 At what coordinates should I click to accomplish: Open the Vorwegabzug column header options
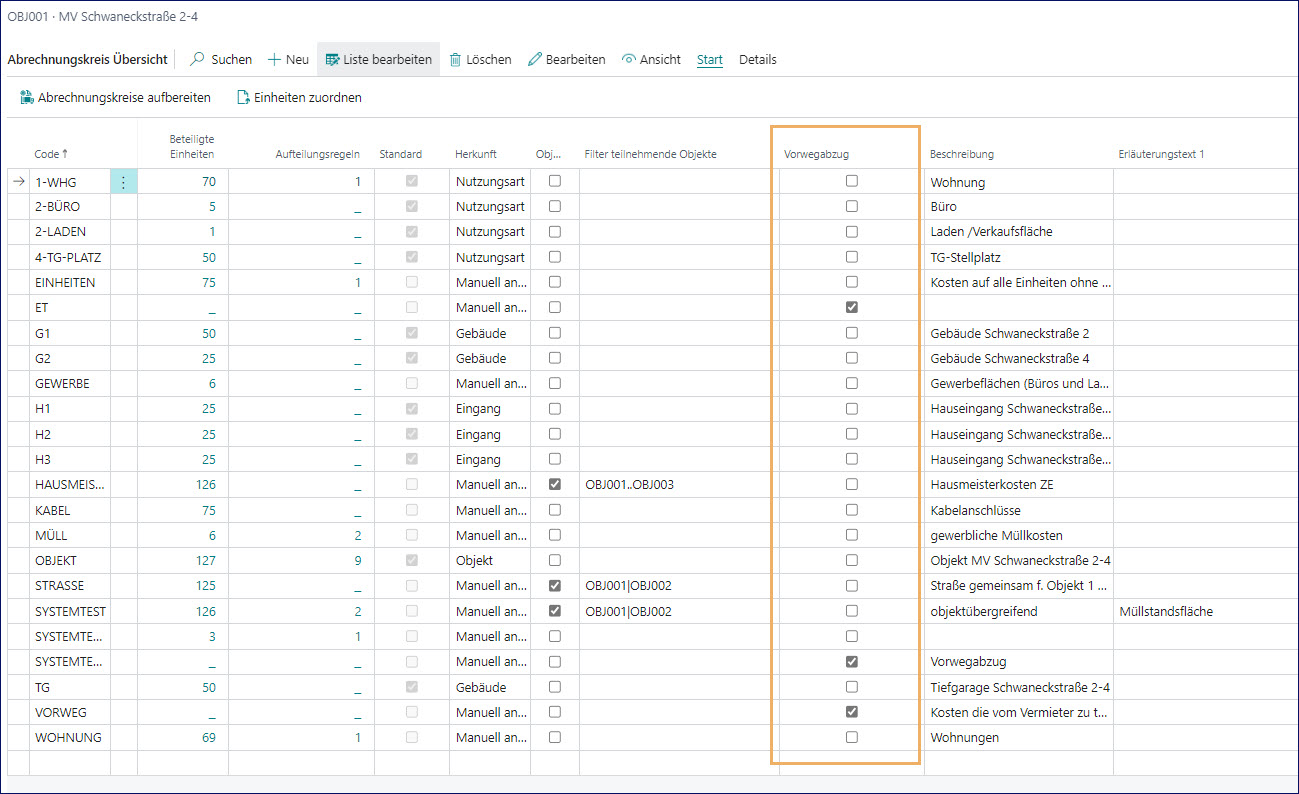tap(817, 154)
